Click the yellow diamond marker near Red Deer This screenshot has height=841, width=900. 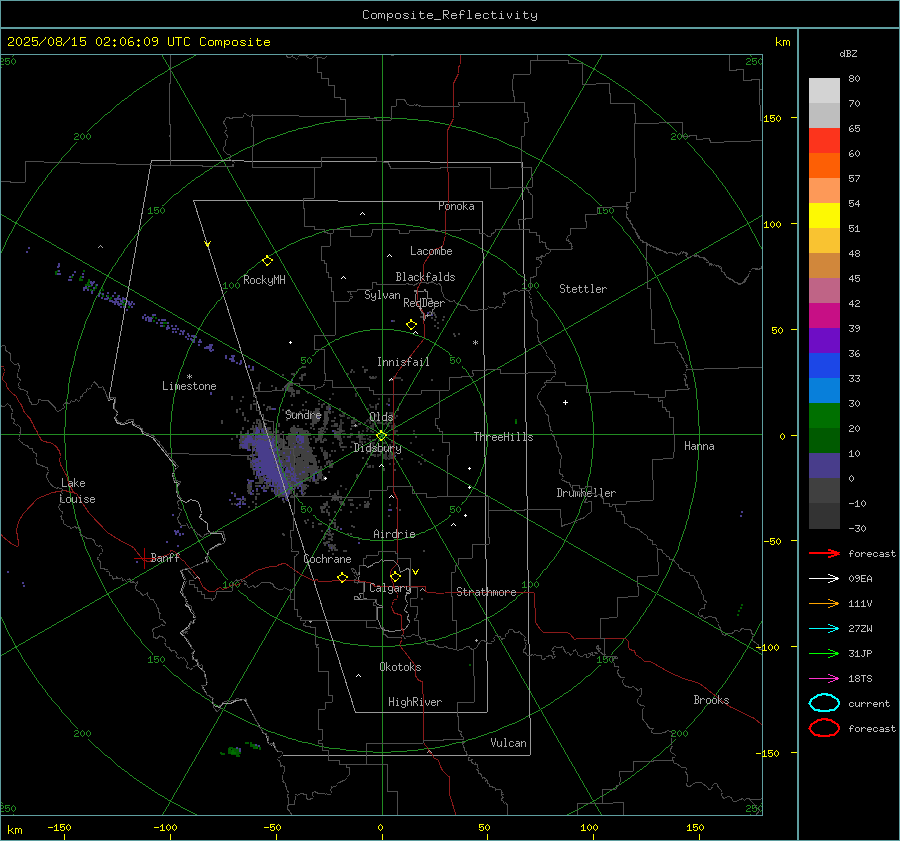412,325
